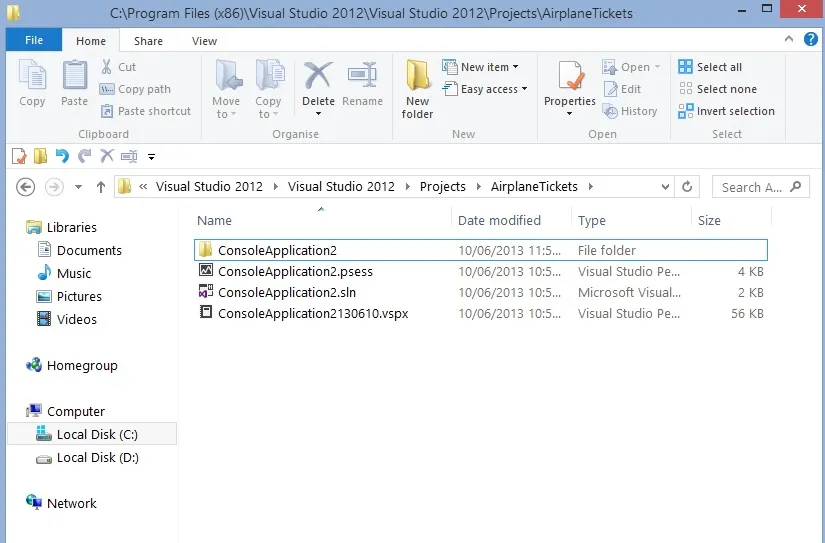Click quick access Rename icon

129,156
